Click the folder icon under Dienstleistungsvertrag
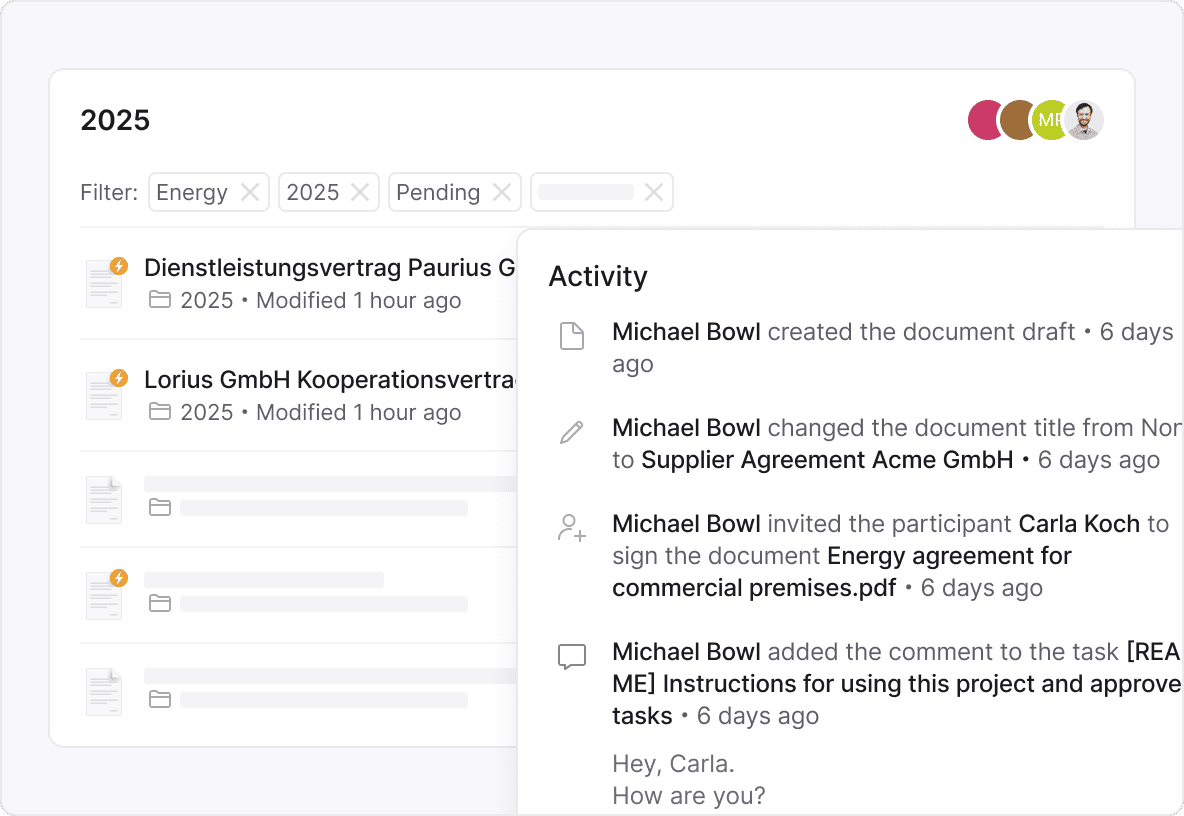Image resolution: width=1184 pixels, height=816 pixels. coord(159,300)
